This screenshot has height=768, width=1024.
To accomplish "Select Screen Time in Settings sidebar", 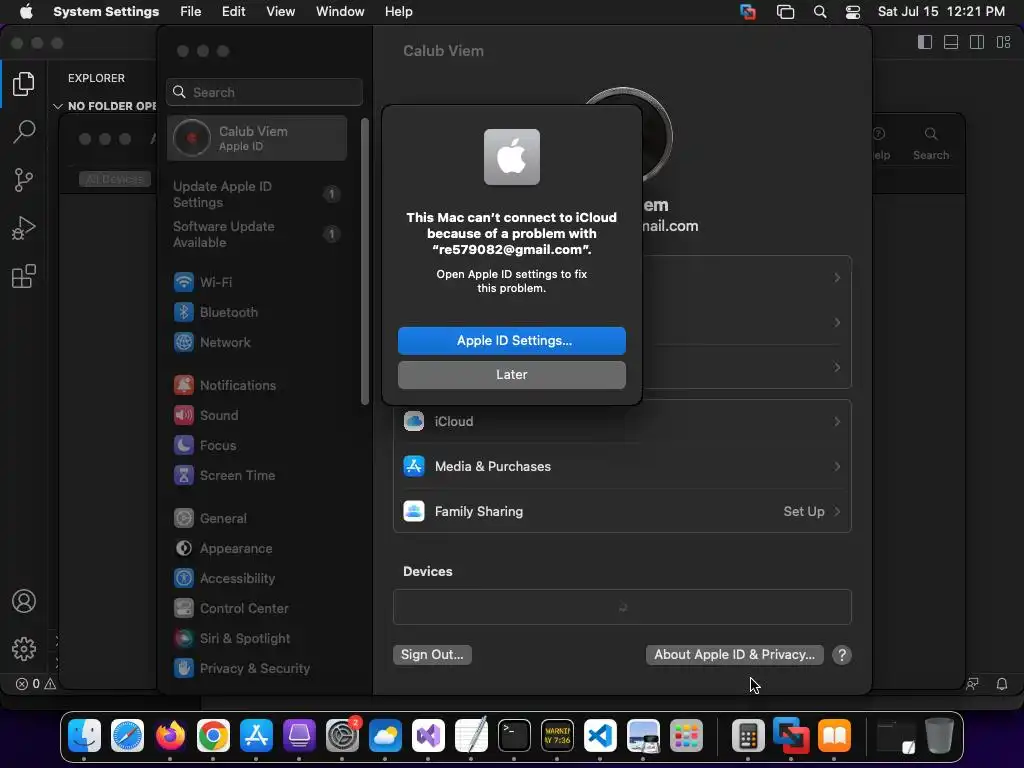I will pyautogui.click(x=257, y=475).
